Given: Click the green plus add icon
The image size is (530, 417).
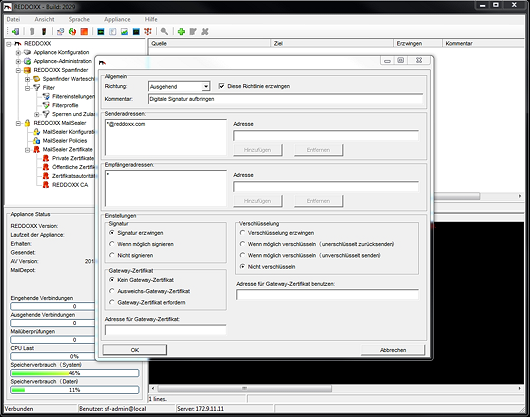Looking at the screenshot, I should (182, 31).
